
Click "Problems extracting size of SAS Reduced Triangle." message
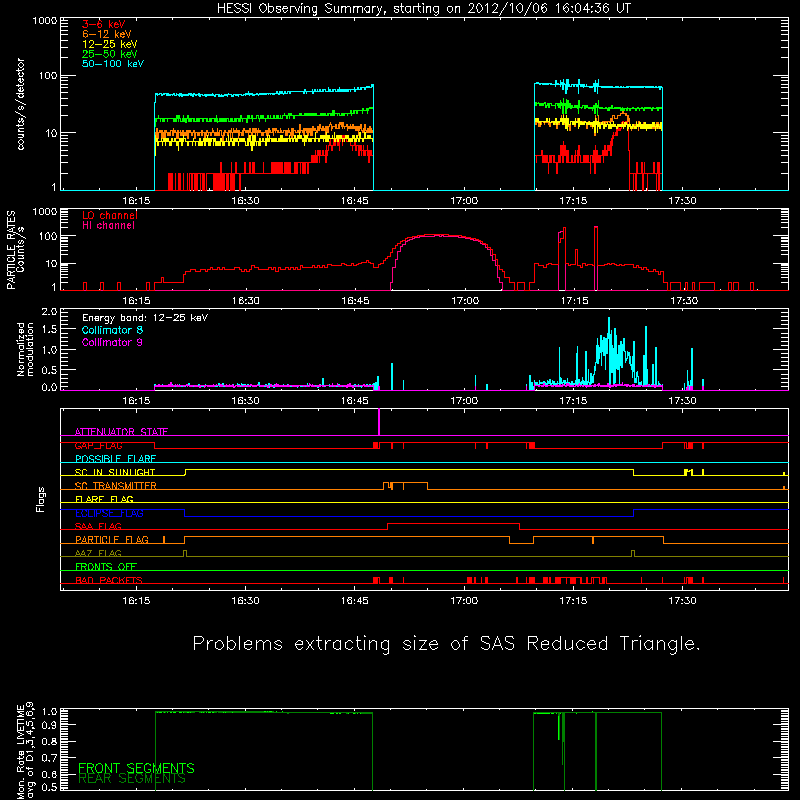[446, 643]
